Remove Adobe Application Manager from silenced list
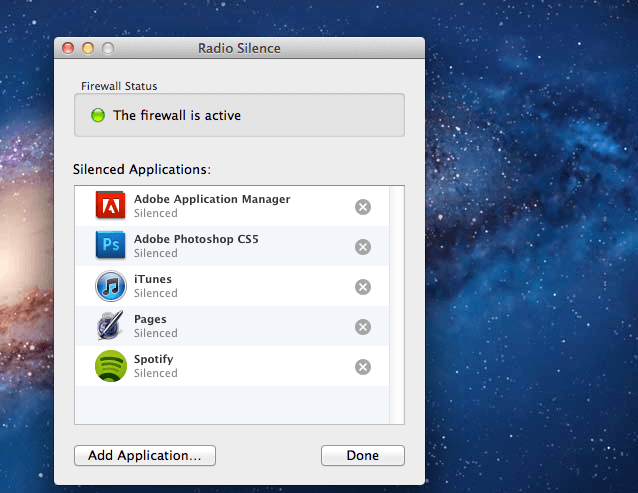Viewport: 638px width, 493px height. click(x=363, y=207)
